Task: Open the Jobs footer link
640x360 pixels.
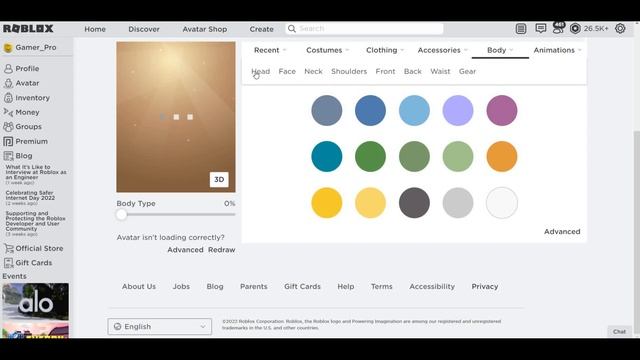Action: click(181, 287)
